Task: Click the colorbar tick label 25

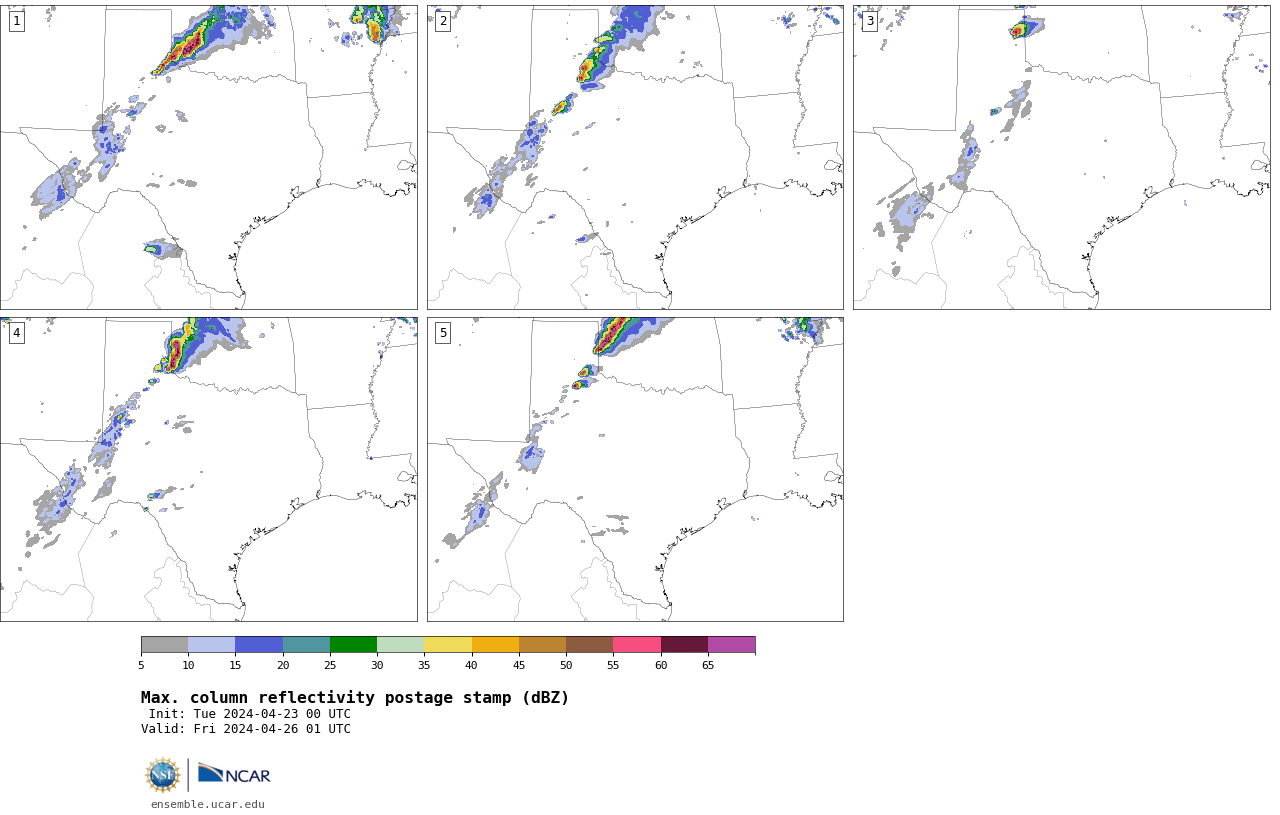Action: (x=330, y=666)
